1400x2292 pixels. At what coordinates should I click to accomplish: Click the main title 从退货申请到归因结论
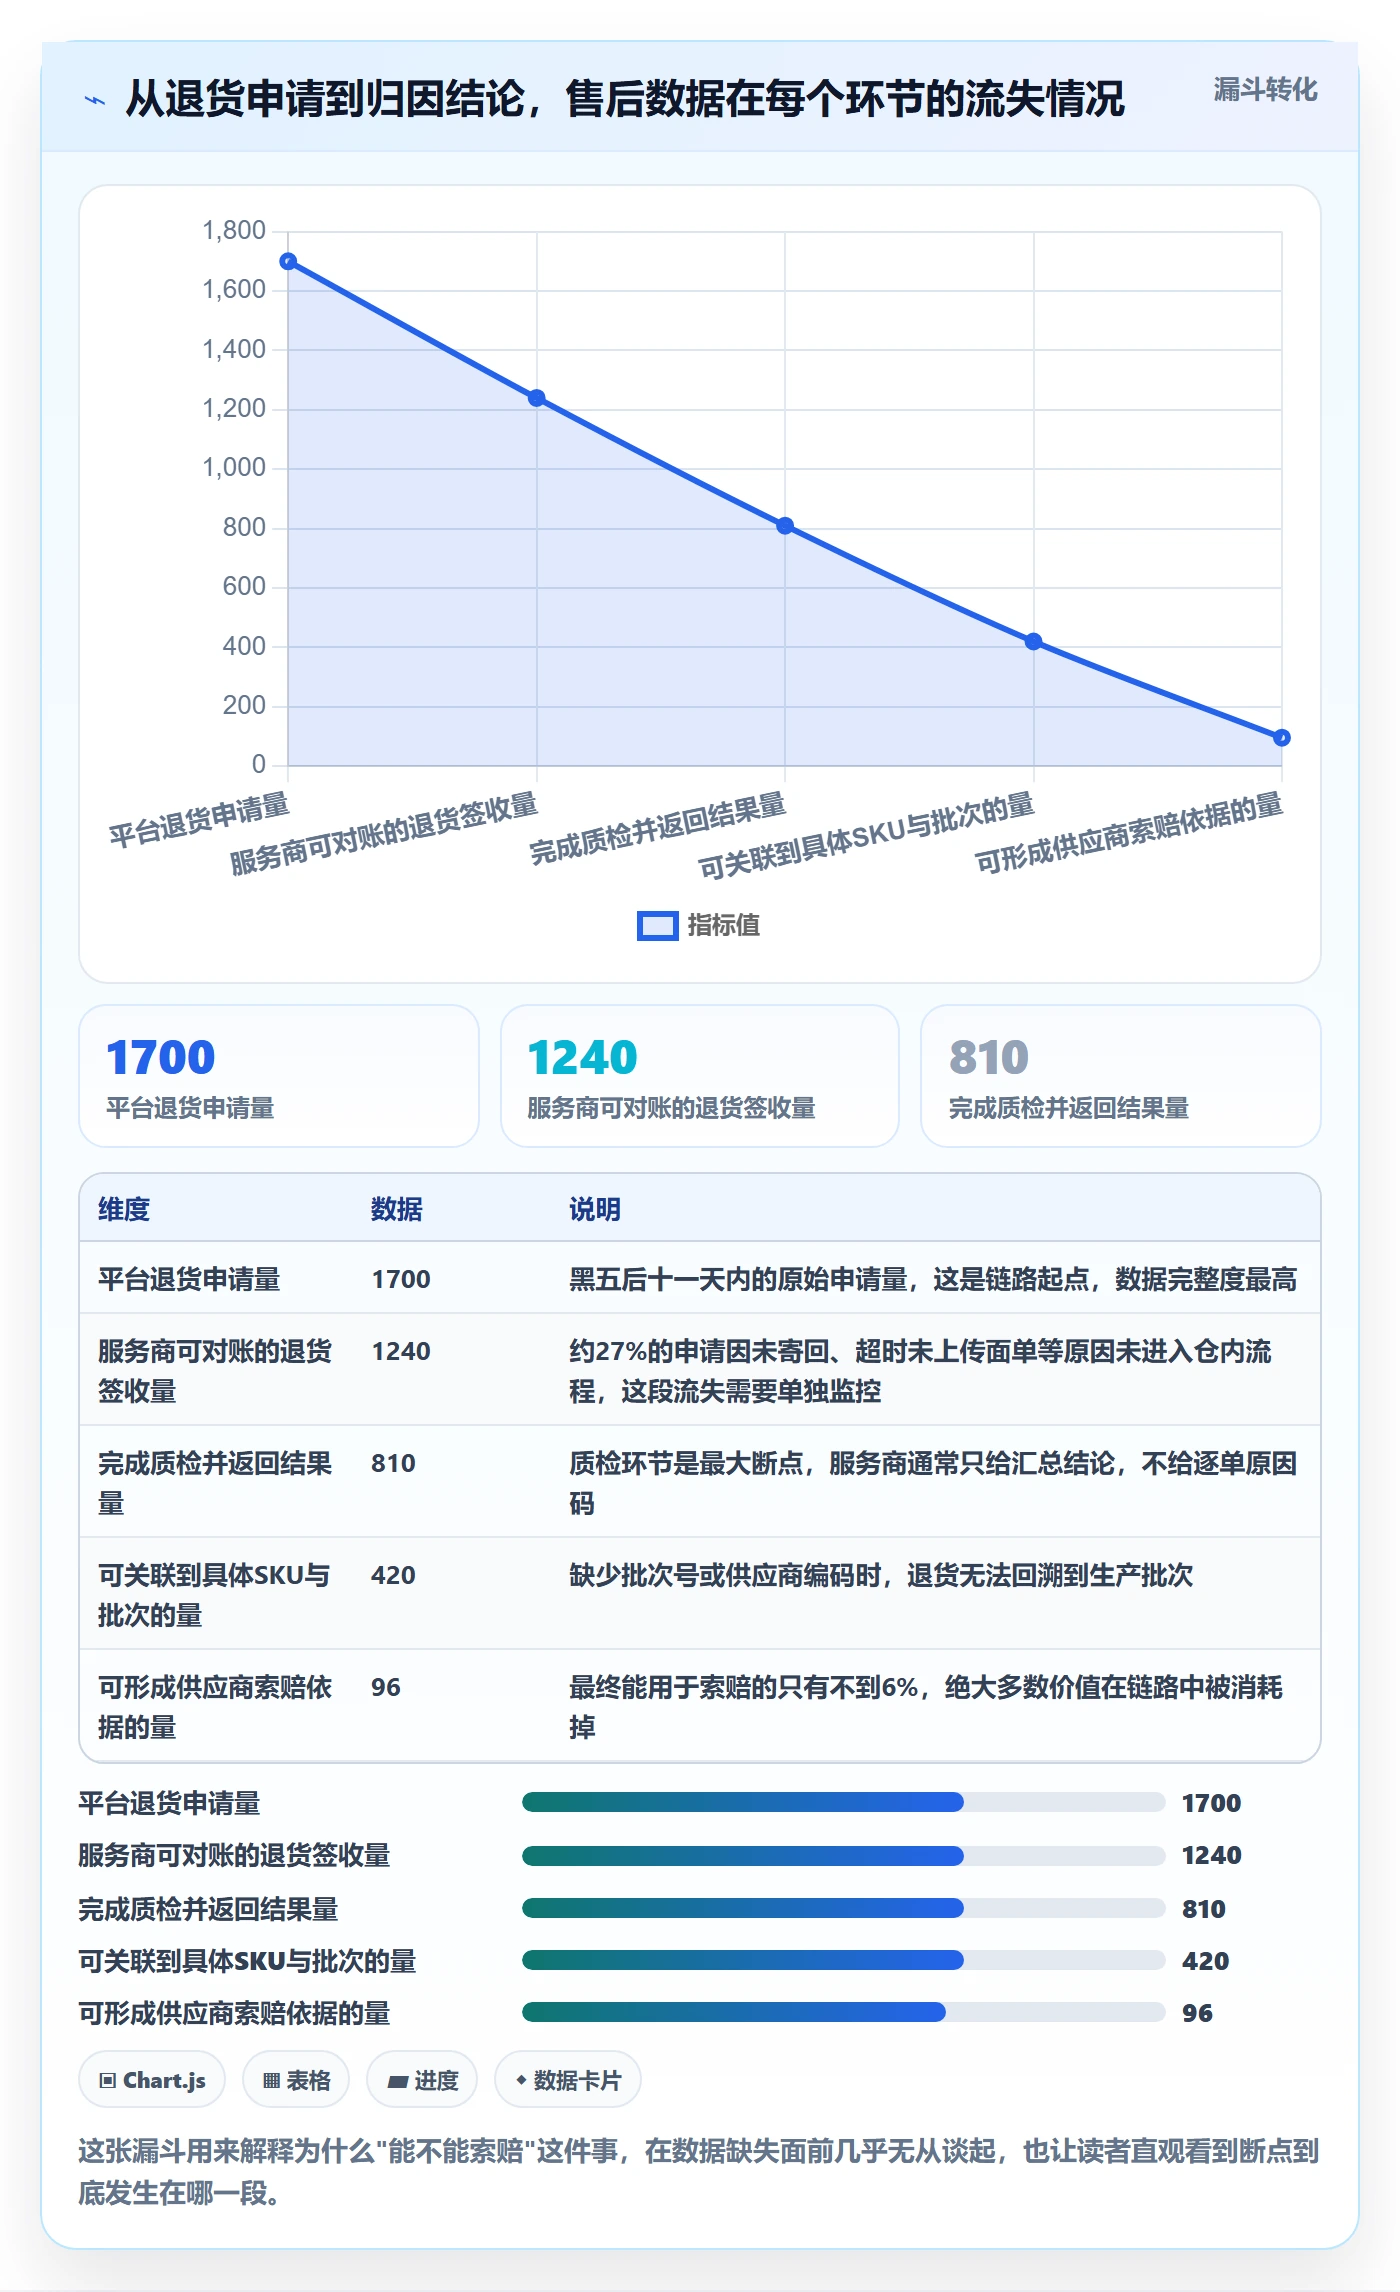click(625, 99)
